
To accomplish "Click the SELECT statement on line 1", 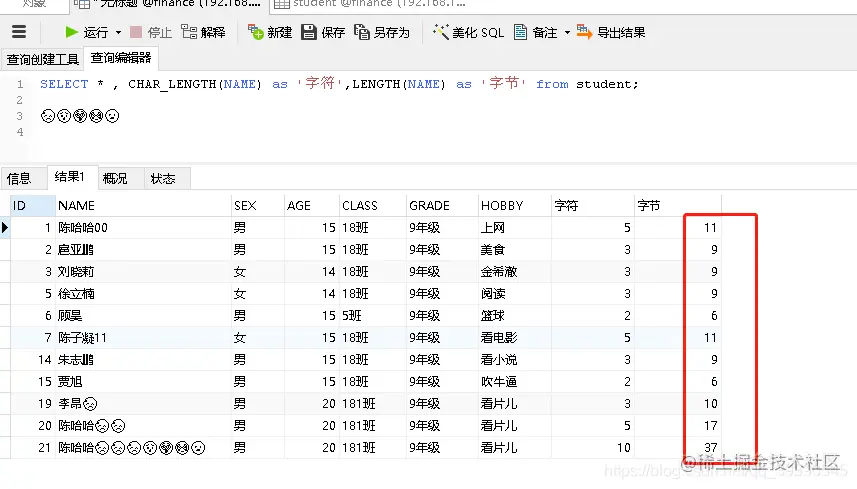I will point(339,84).
